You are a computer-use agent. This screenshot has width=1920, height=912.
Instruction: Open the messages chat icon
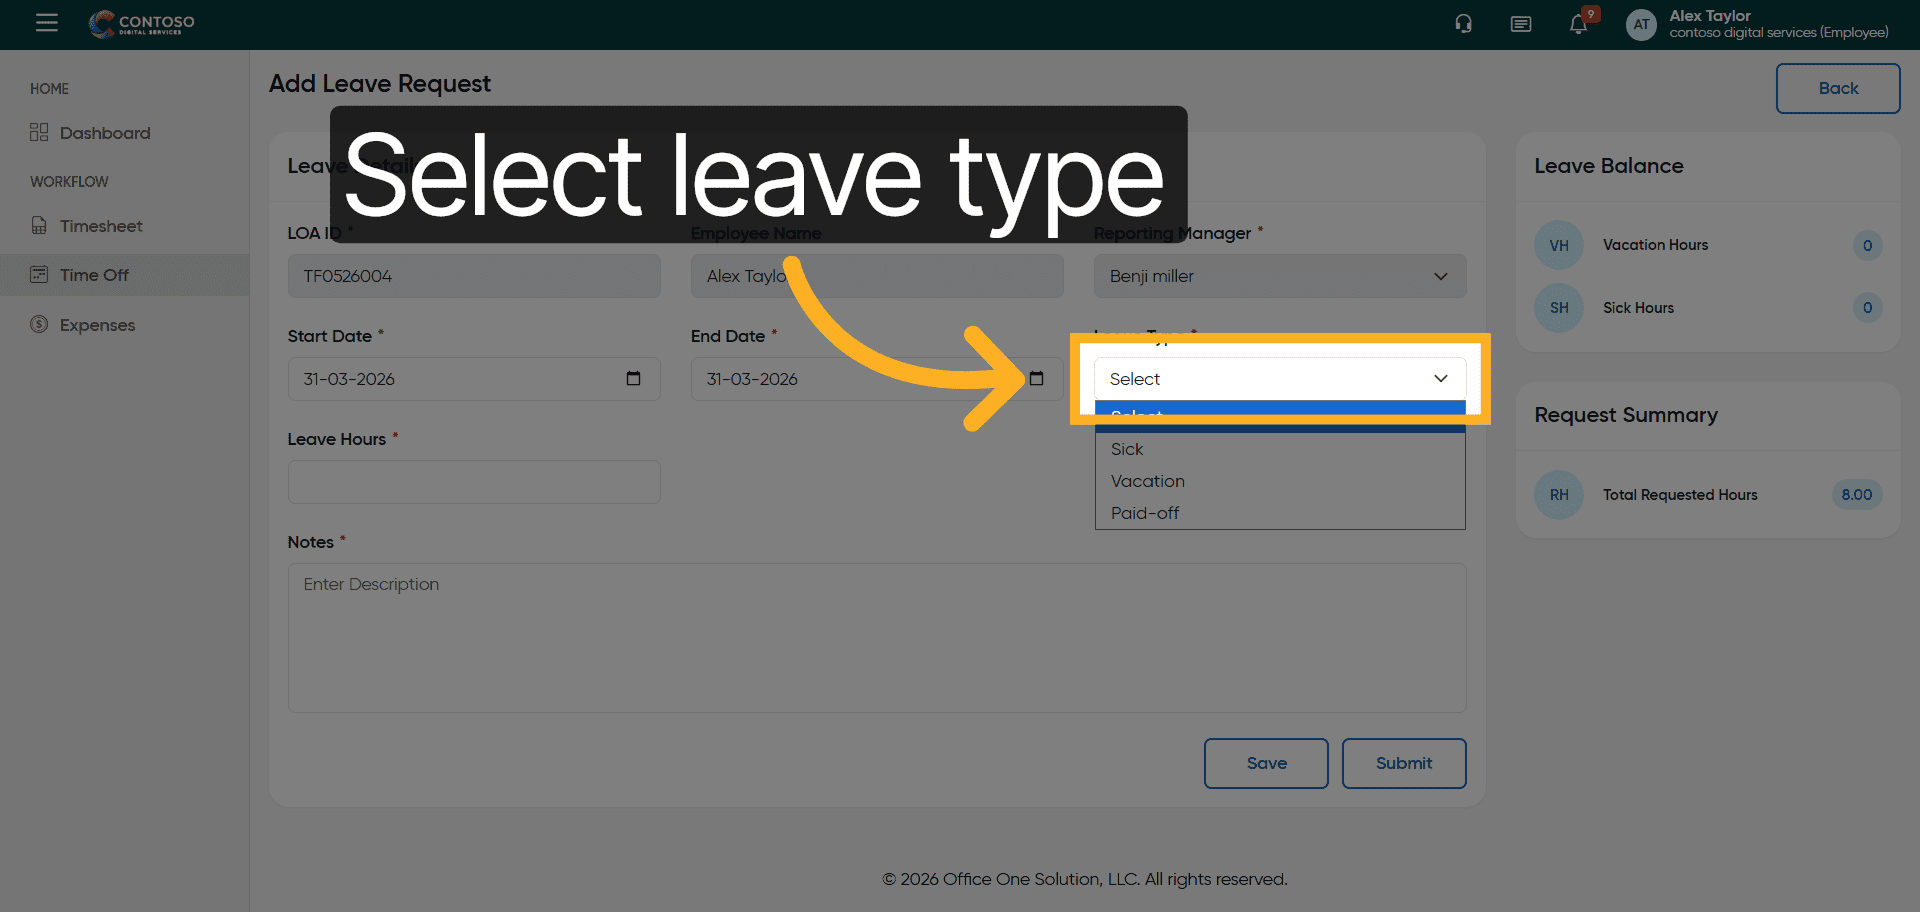1520,24
